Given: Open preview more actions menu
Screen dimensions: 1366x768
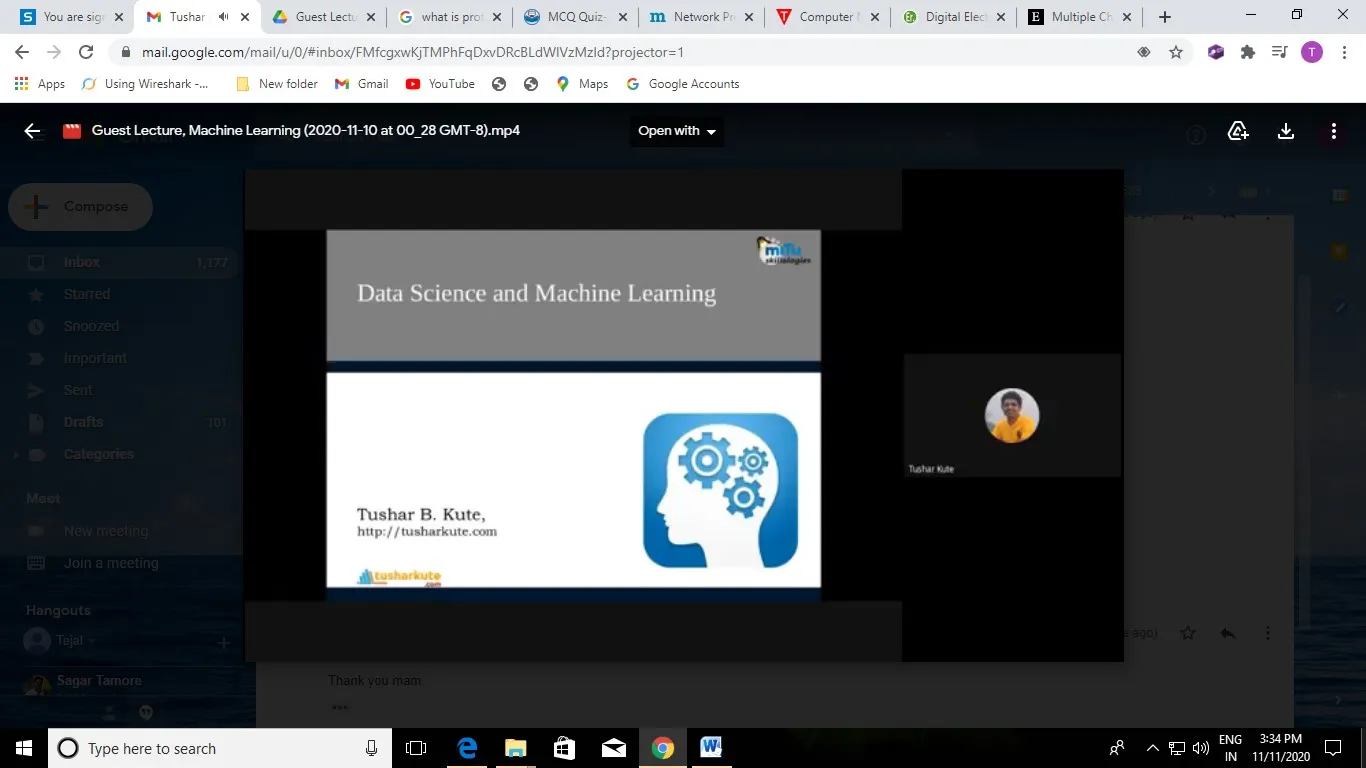Looking at the screenshot, I should (x=1334, y=131).
